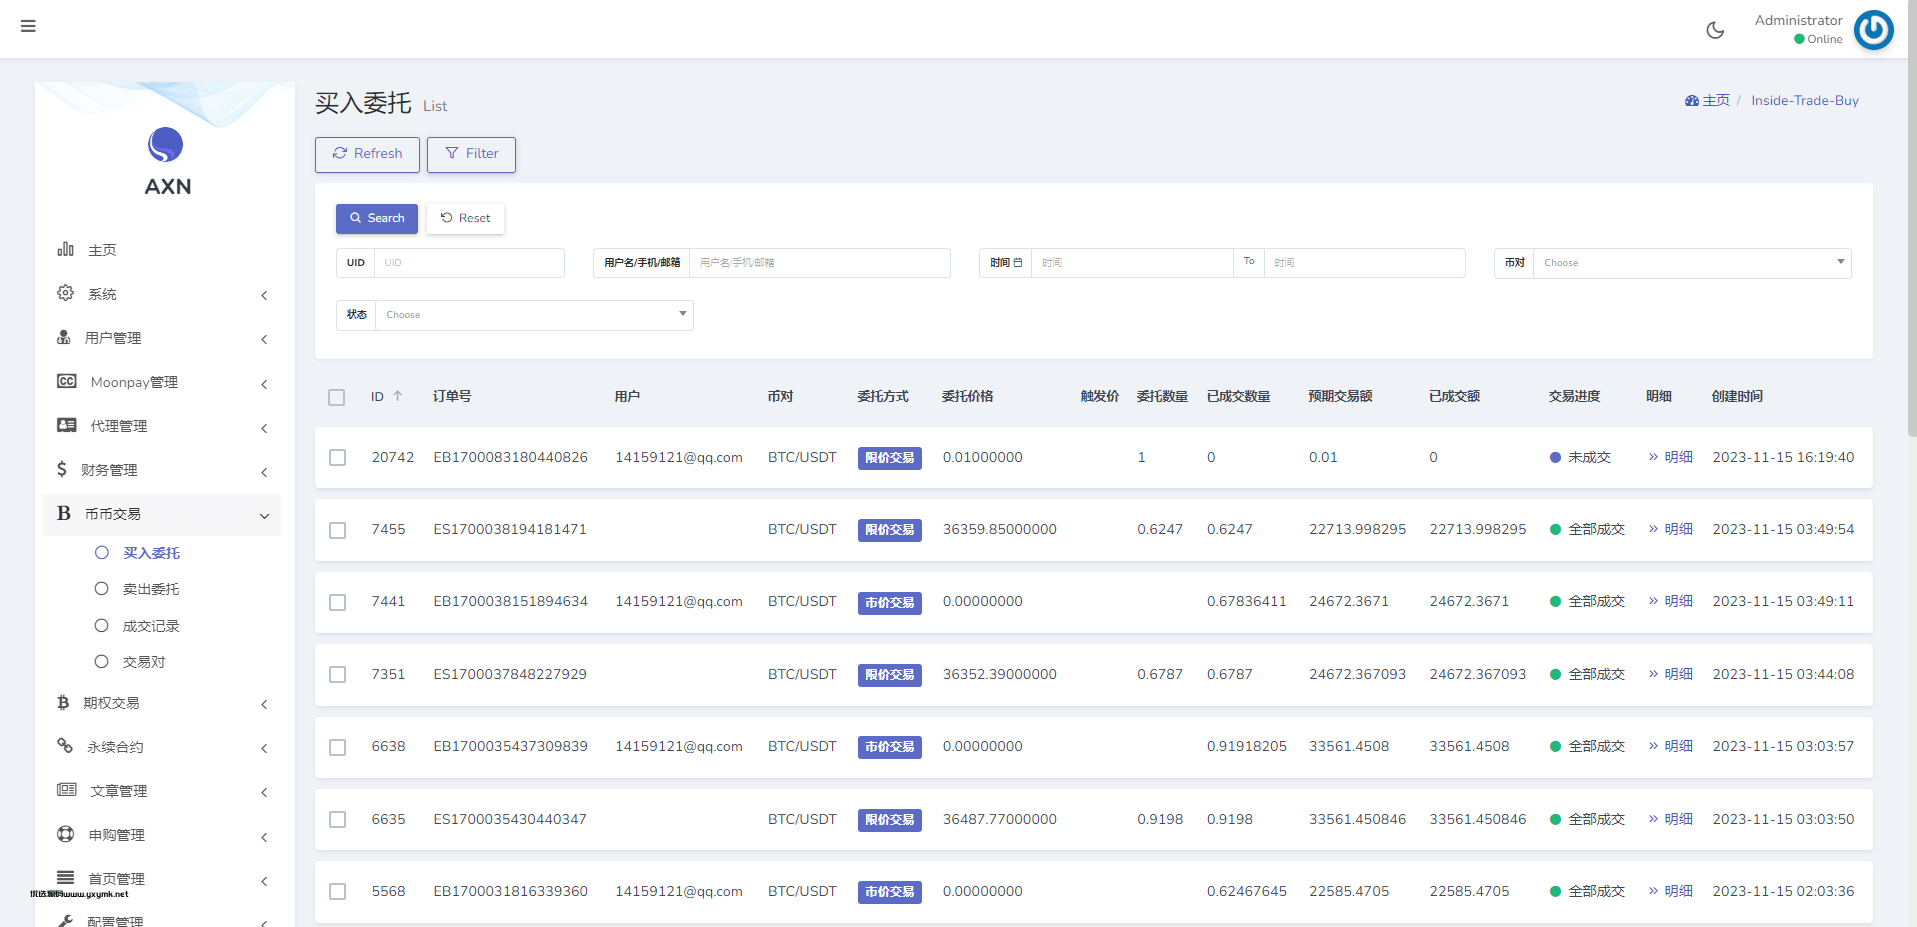The height and width of the screenshot is (927, 1917).
Task: Open the 币对 Choose dropdown
Action: tap(1691, 263)
